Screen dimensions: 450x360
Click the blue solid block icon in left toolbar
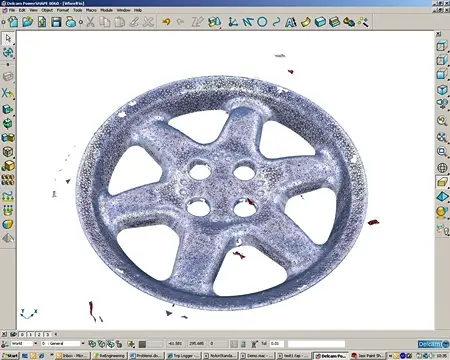(8, 109)
